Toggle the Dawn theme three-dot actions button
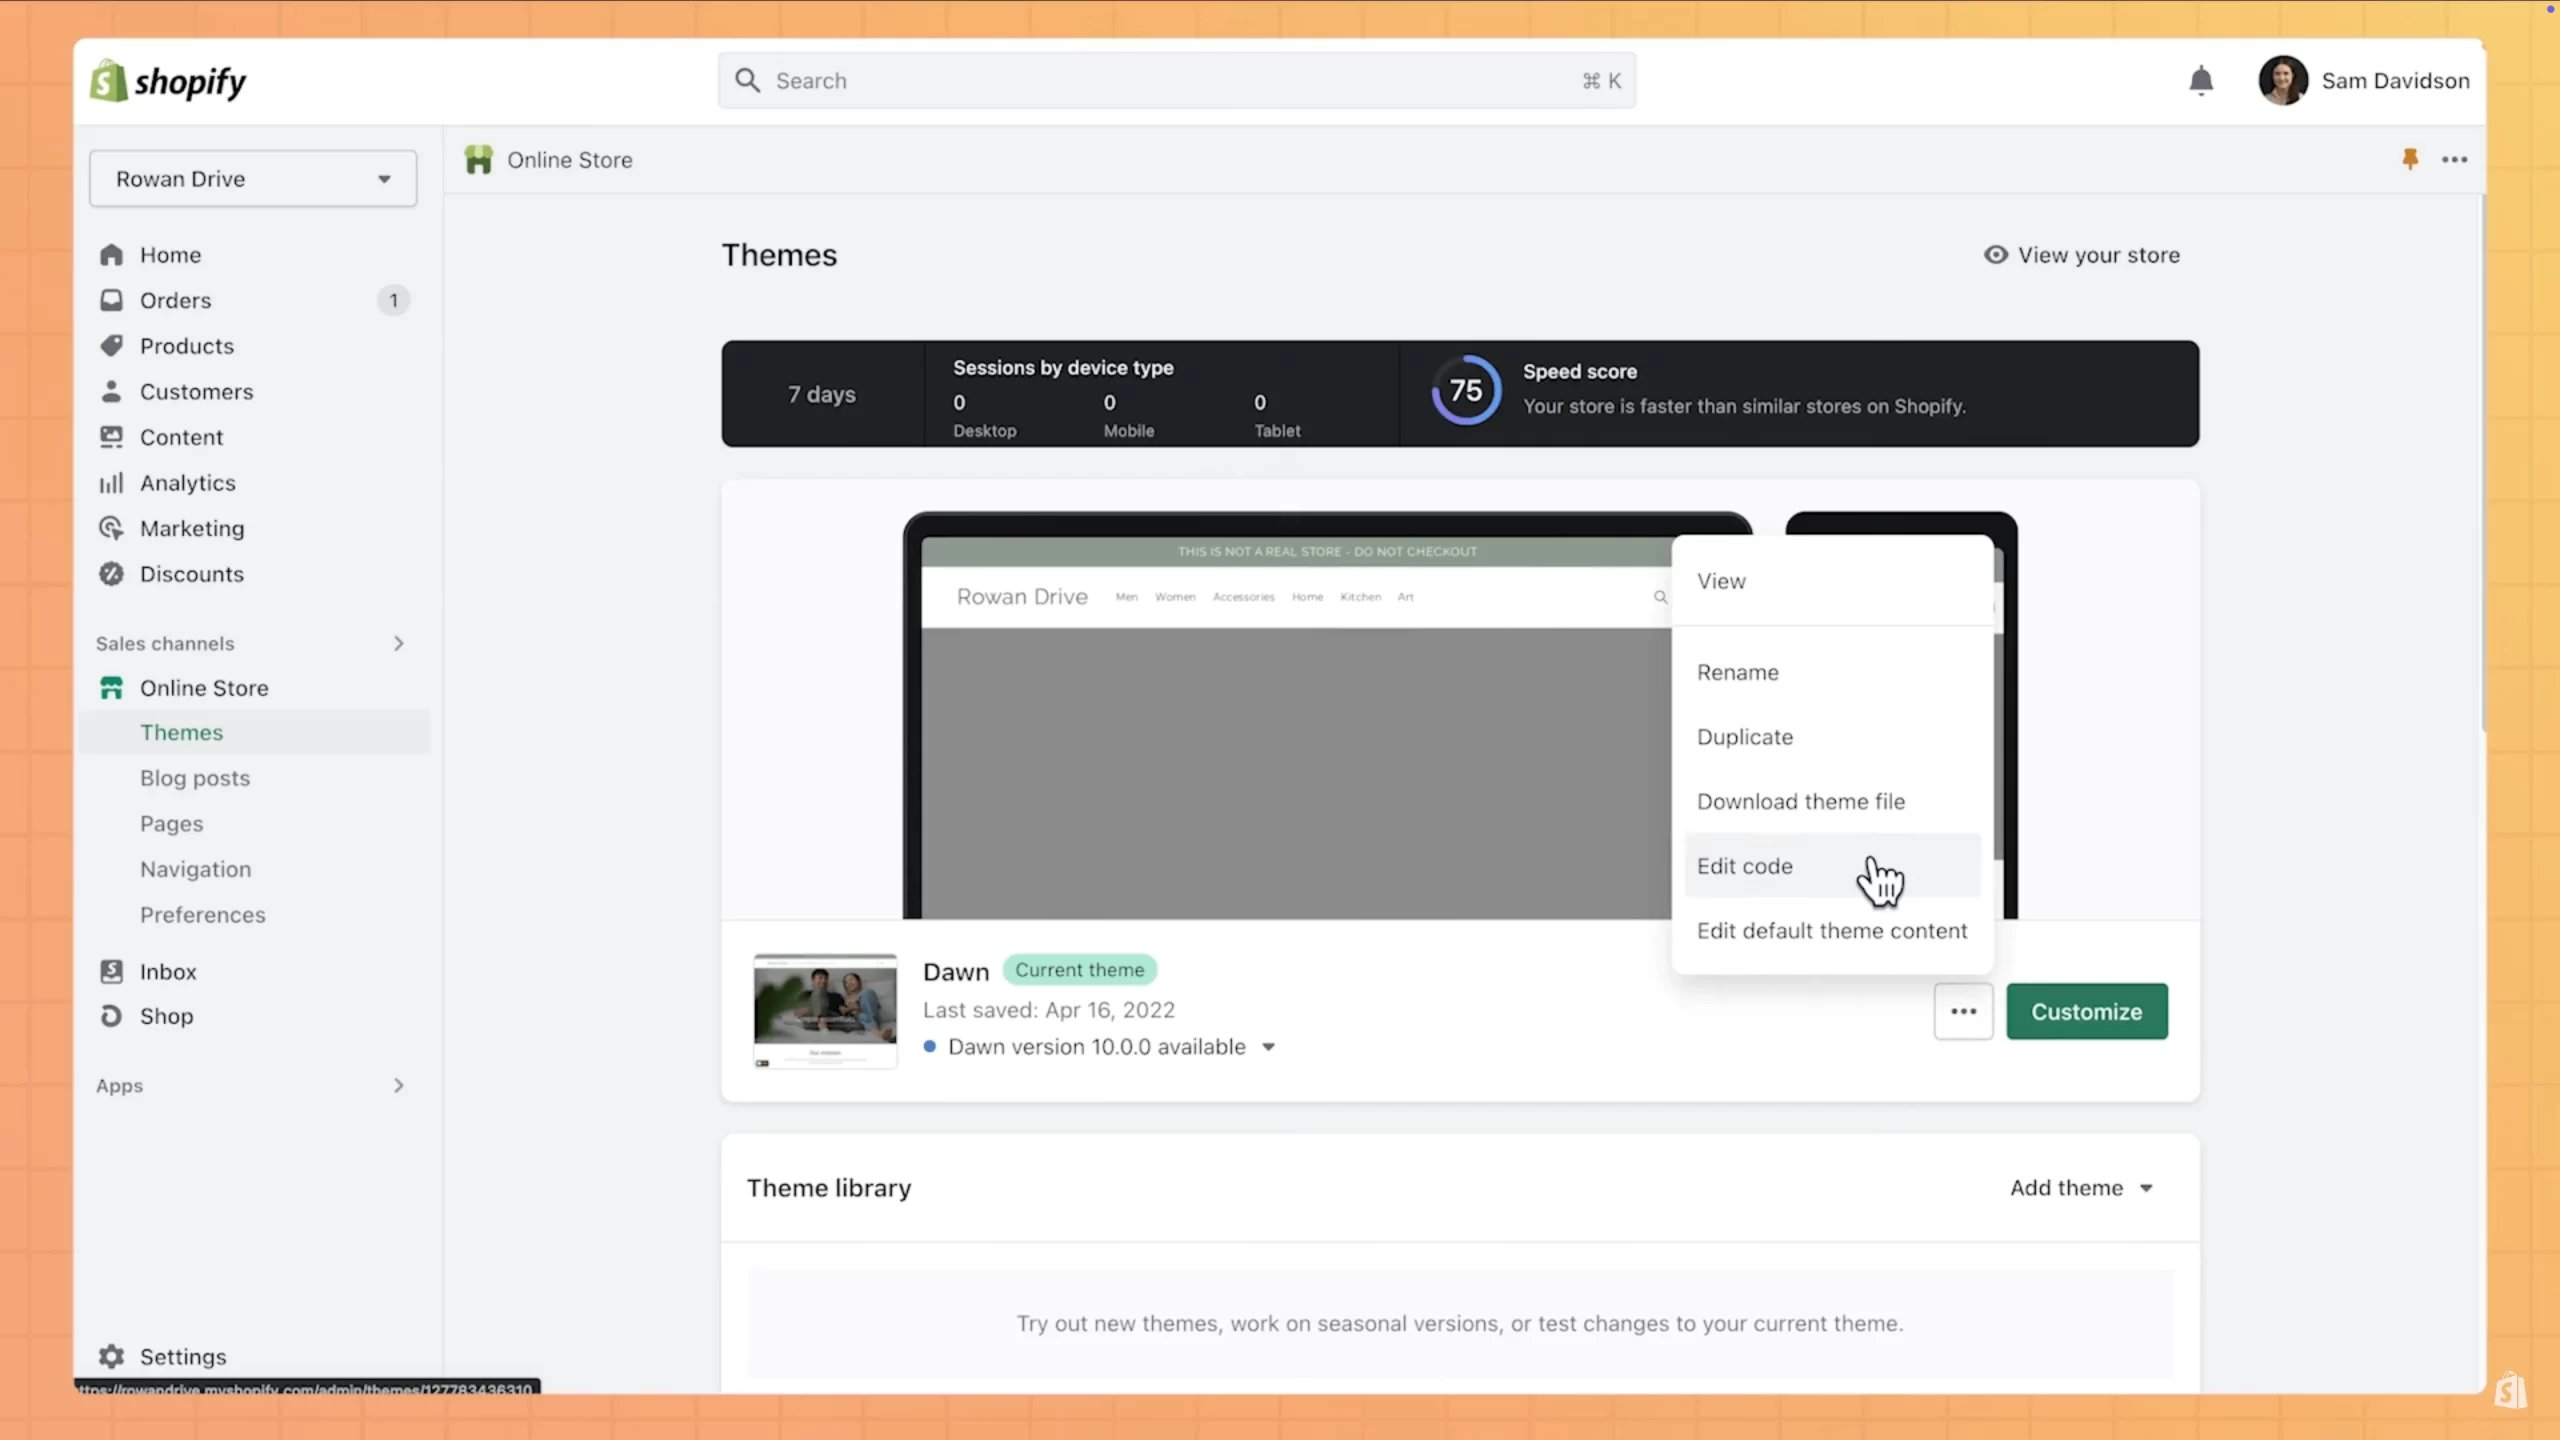This screenshot has height=1440, width=2560. click(1963, 1011)
